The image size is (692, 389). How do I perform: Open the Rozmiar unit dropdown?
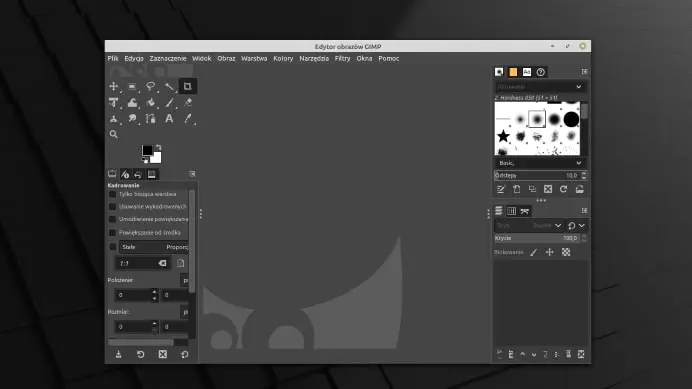(185, 312)
